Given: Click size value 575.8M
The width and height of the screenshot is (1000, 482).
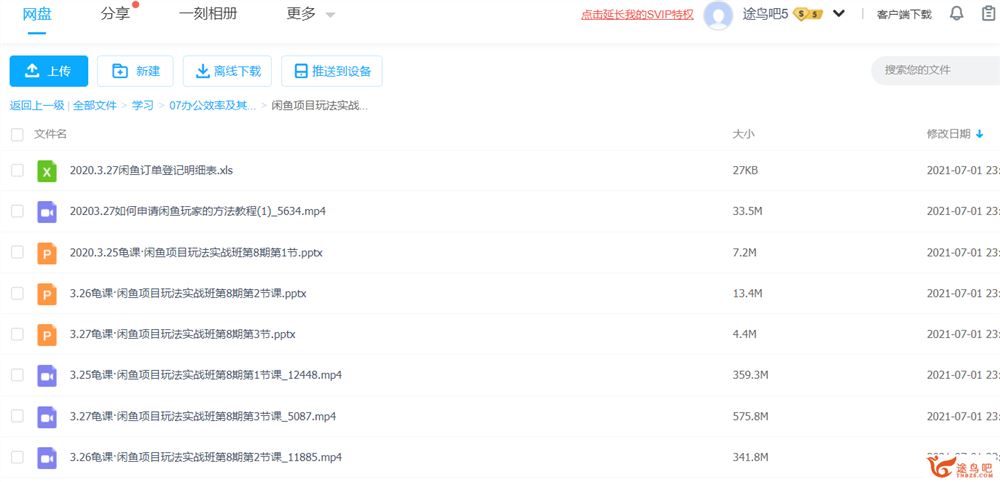Looking at the screenshot, I should pos(750,417).
